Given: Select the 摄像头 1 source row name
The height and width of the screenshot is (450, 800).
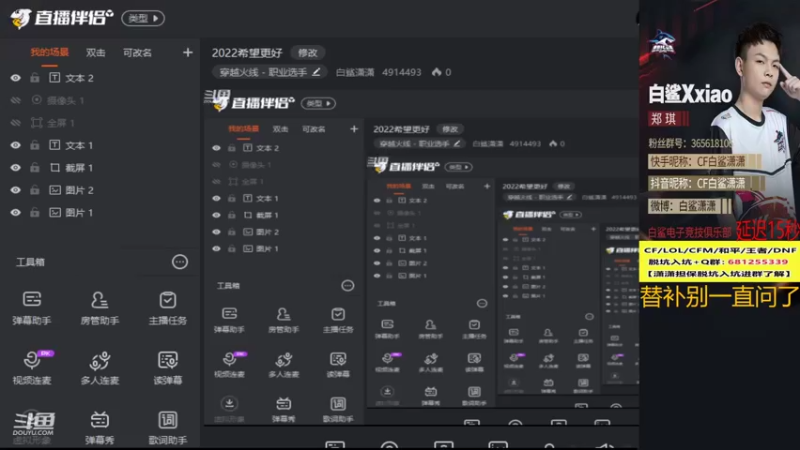Looking at the screenshot, I should click(x=65, y=101).
